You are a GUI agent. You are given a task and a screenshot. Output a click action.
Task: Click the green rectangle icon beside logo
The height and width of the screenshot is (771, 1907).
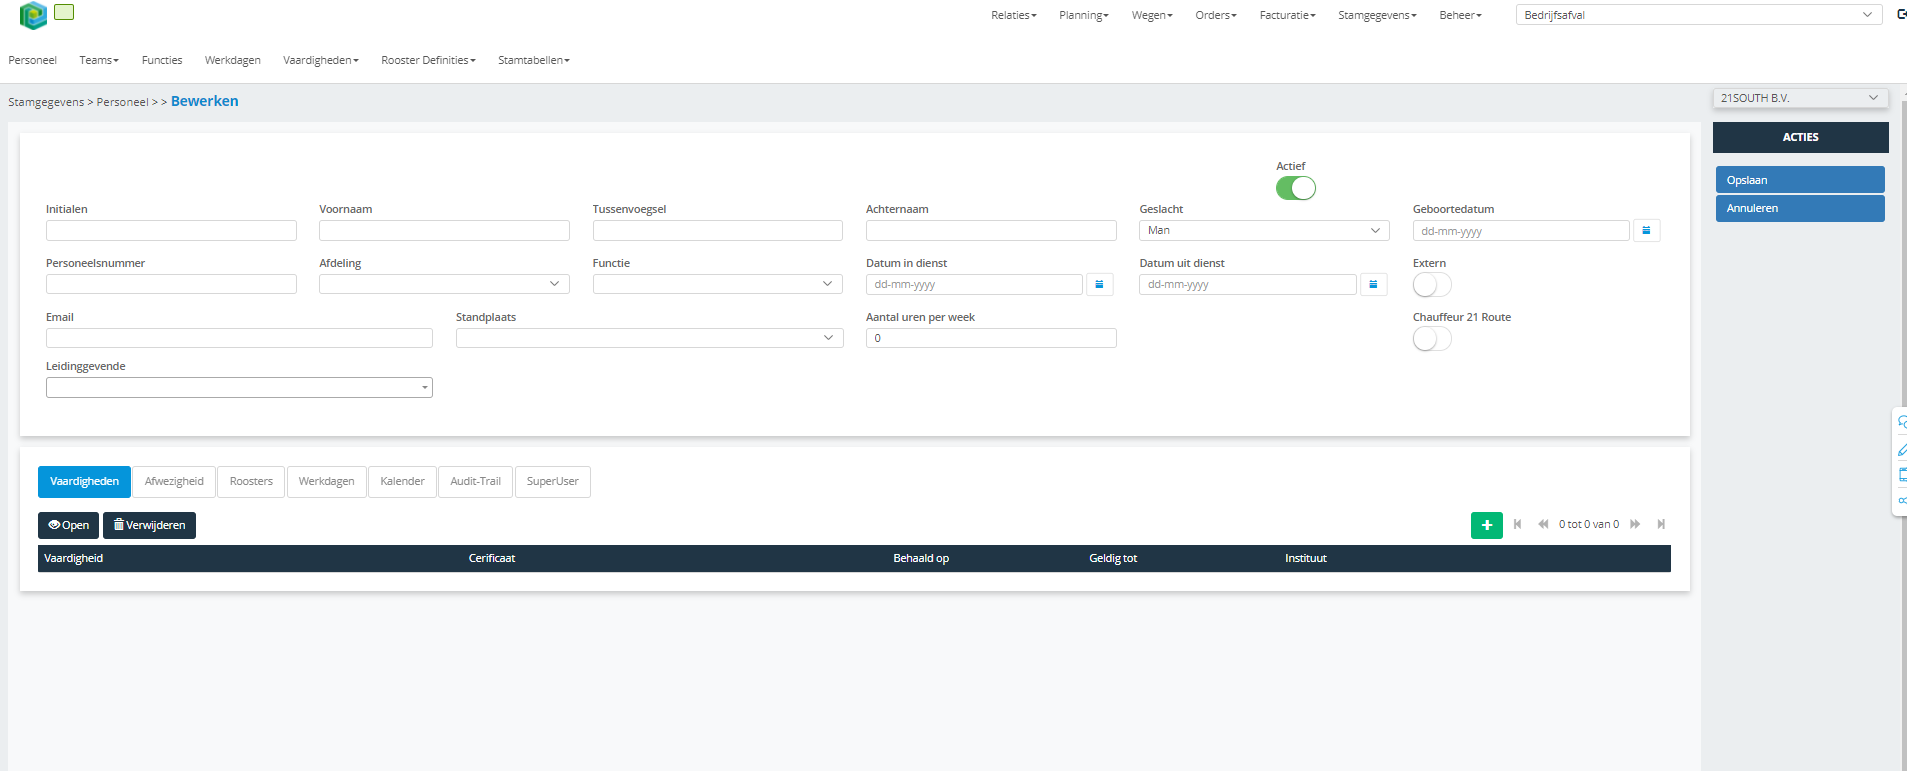tap(64, 12)
